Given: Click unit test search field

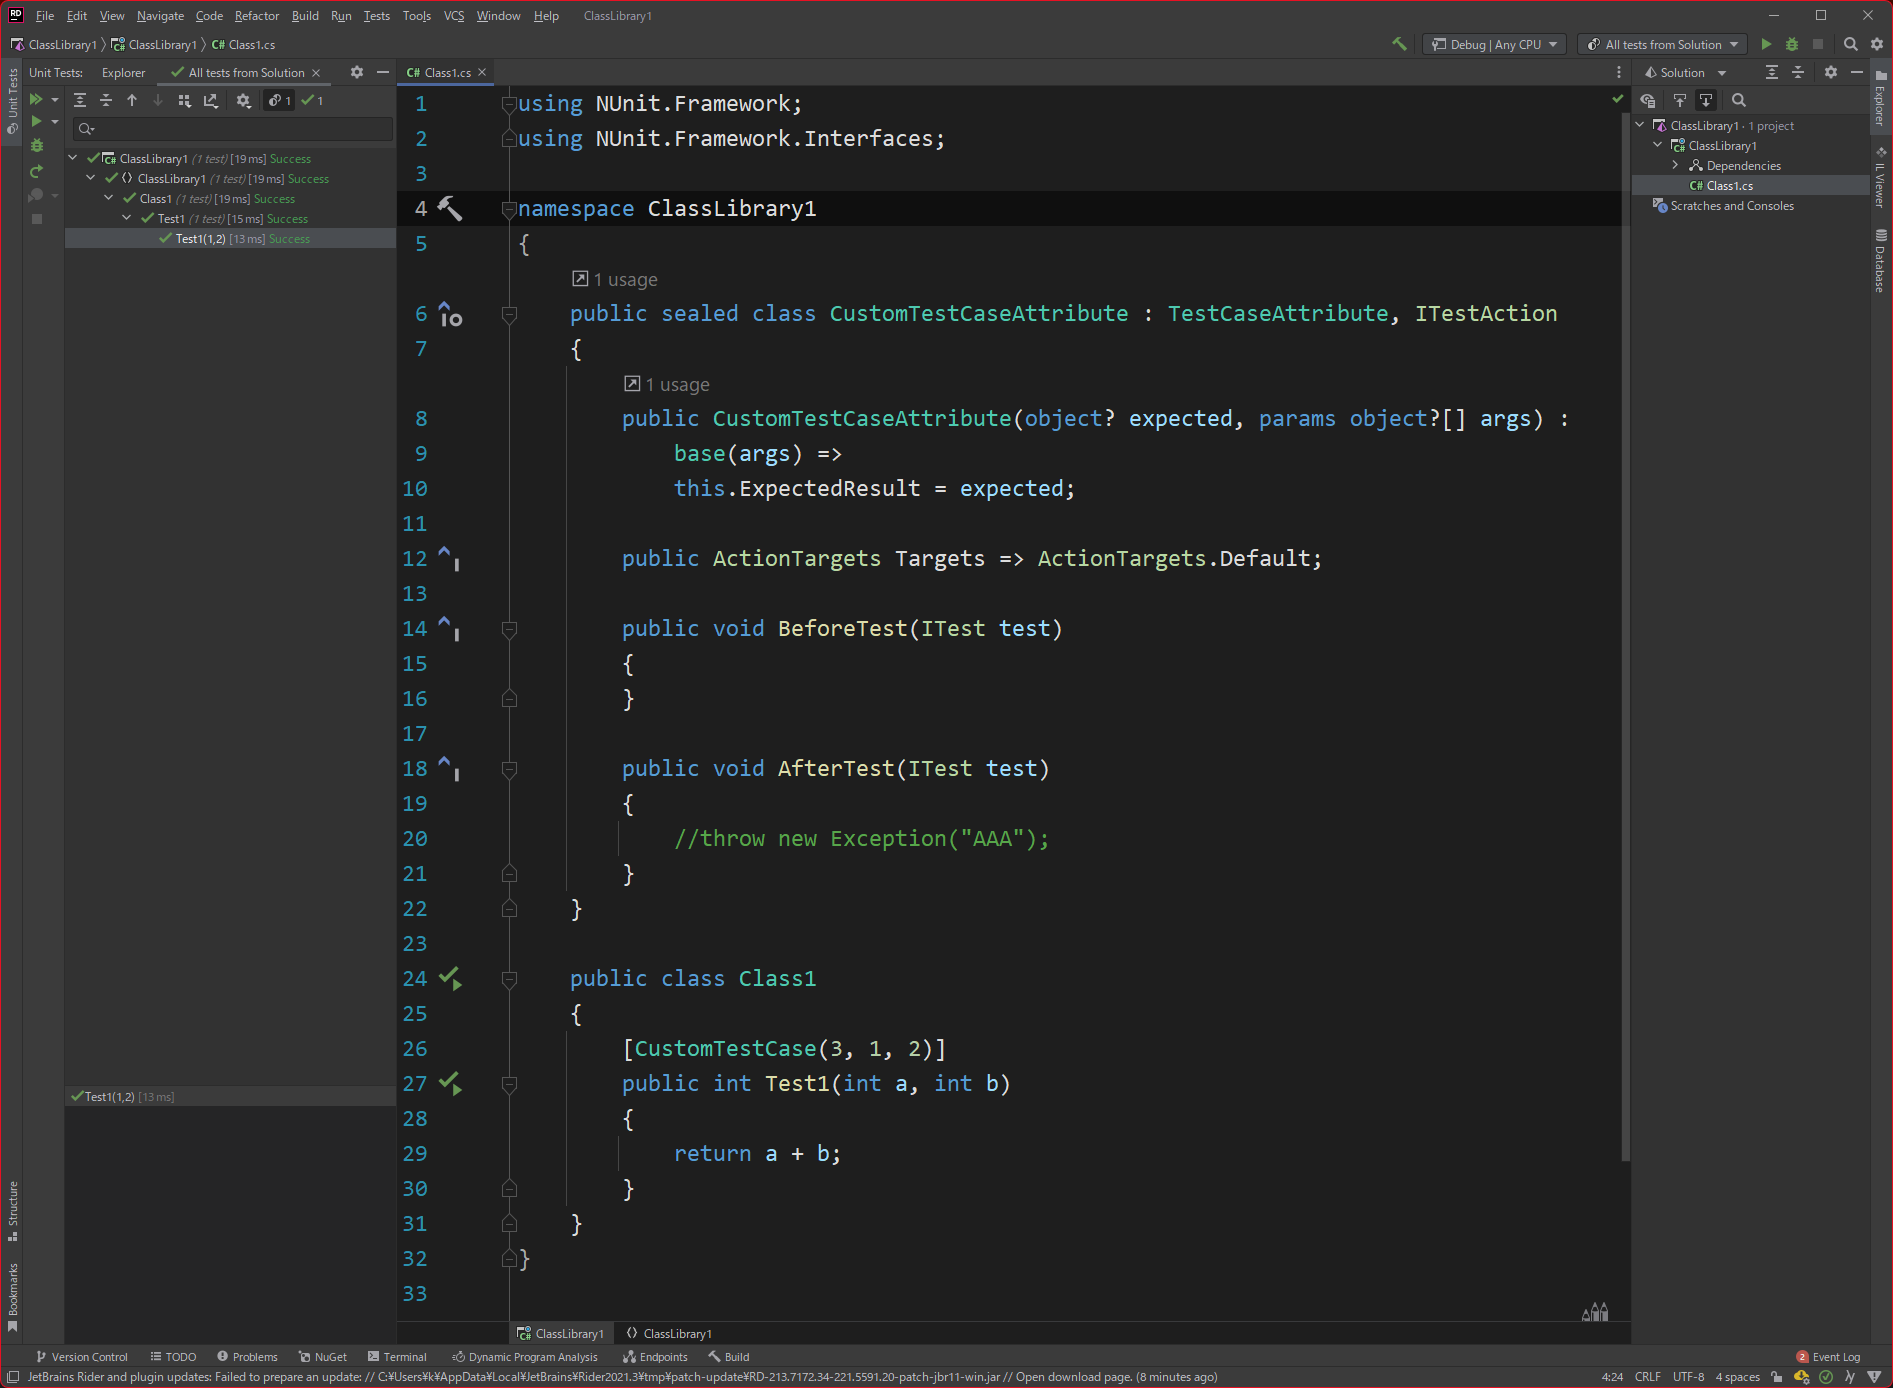Looking at the screenshot, I should pyautogui.click(x=234, y=128).
